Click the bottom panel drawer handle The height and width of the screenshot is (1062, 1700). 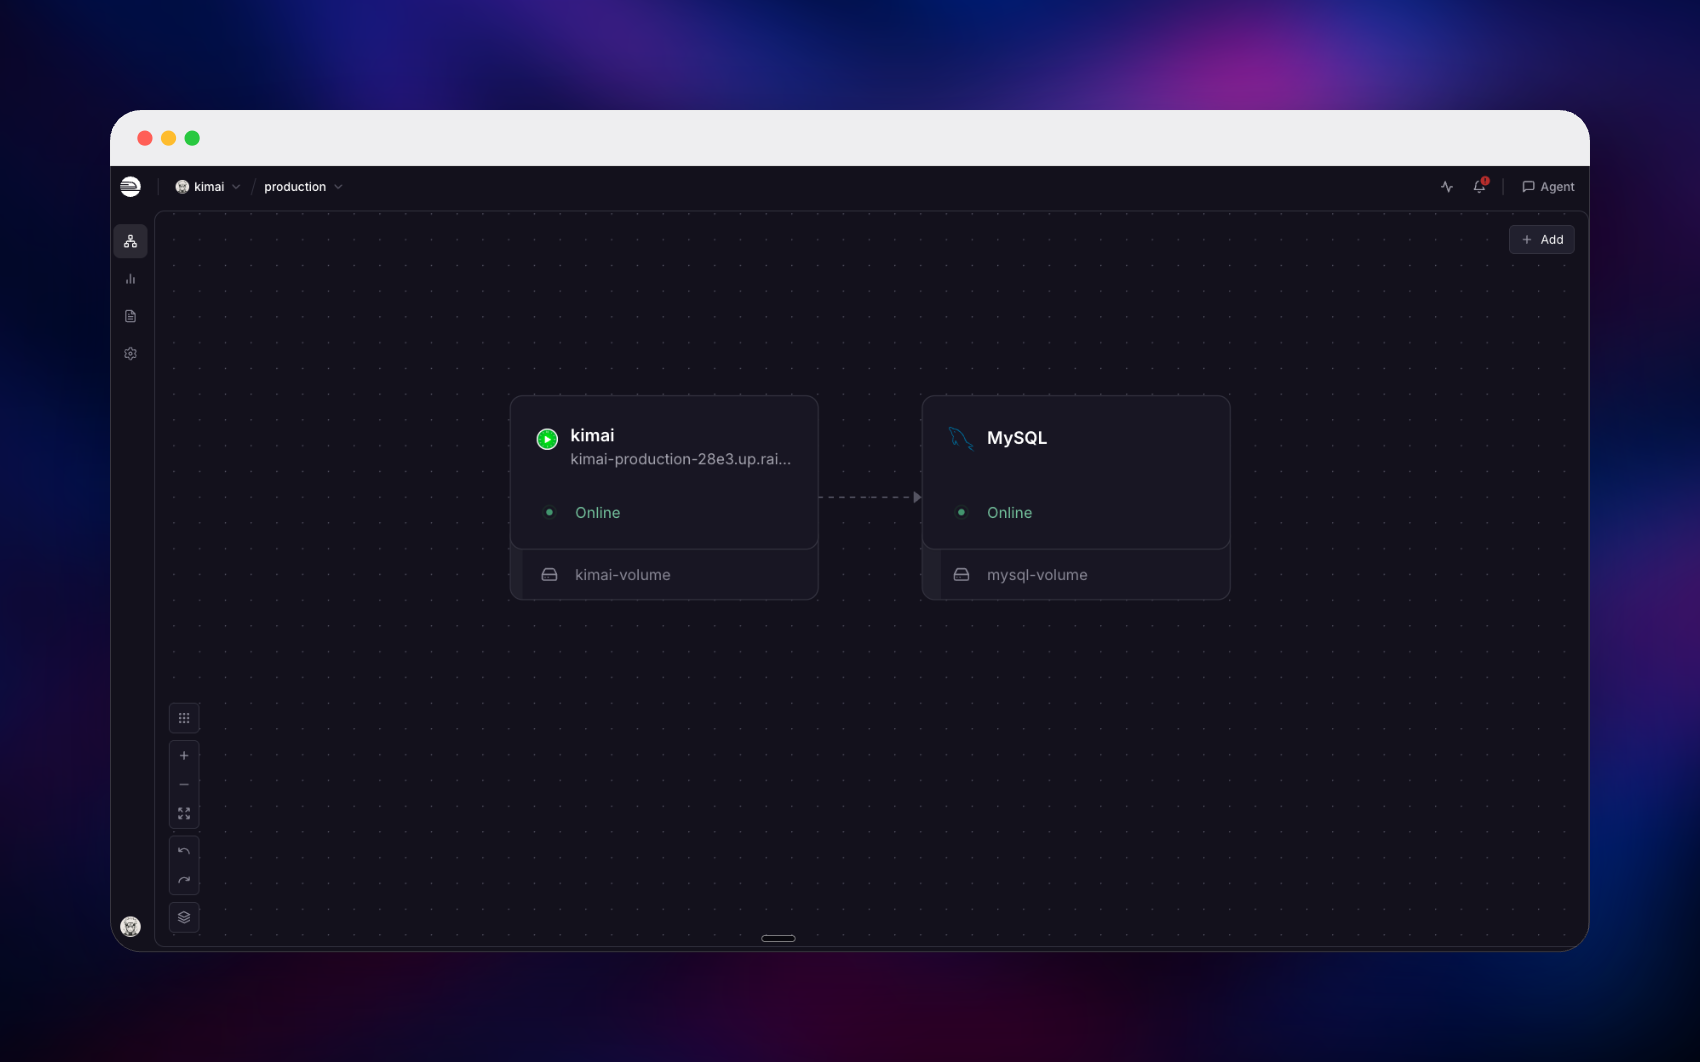point(778,938)
